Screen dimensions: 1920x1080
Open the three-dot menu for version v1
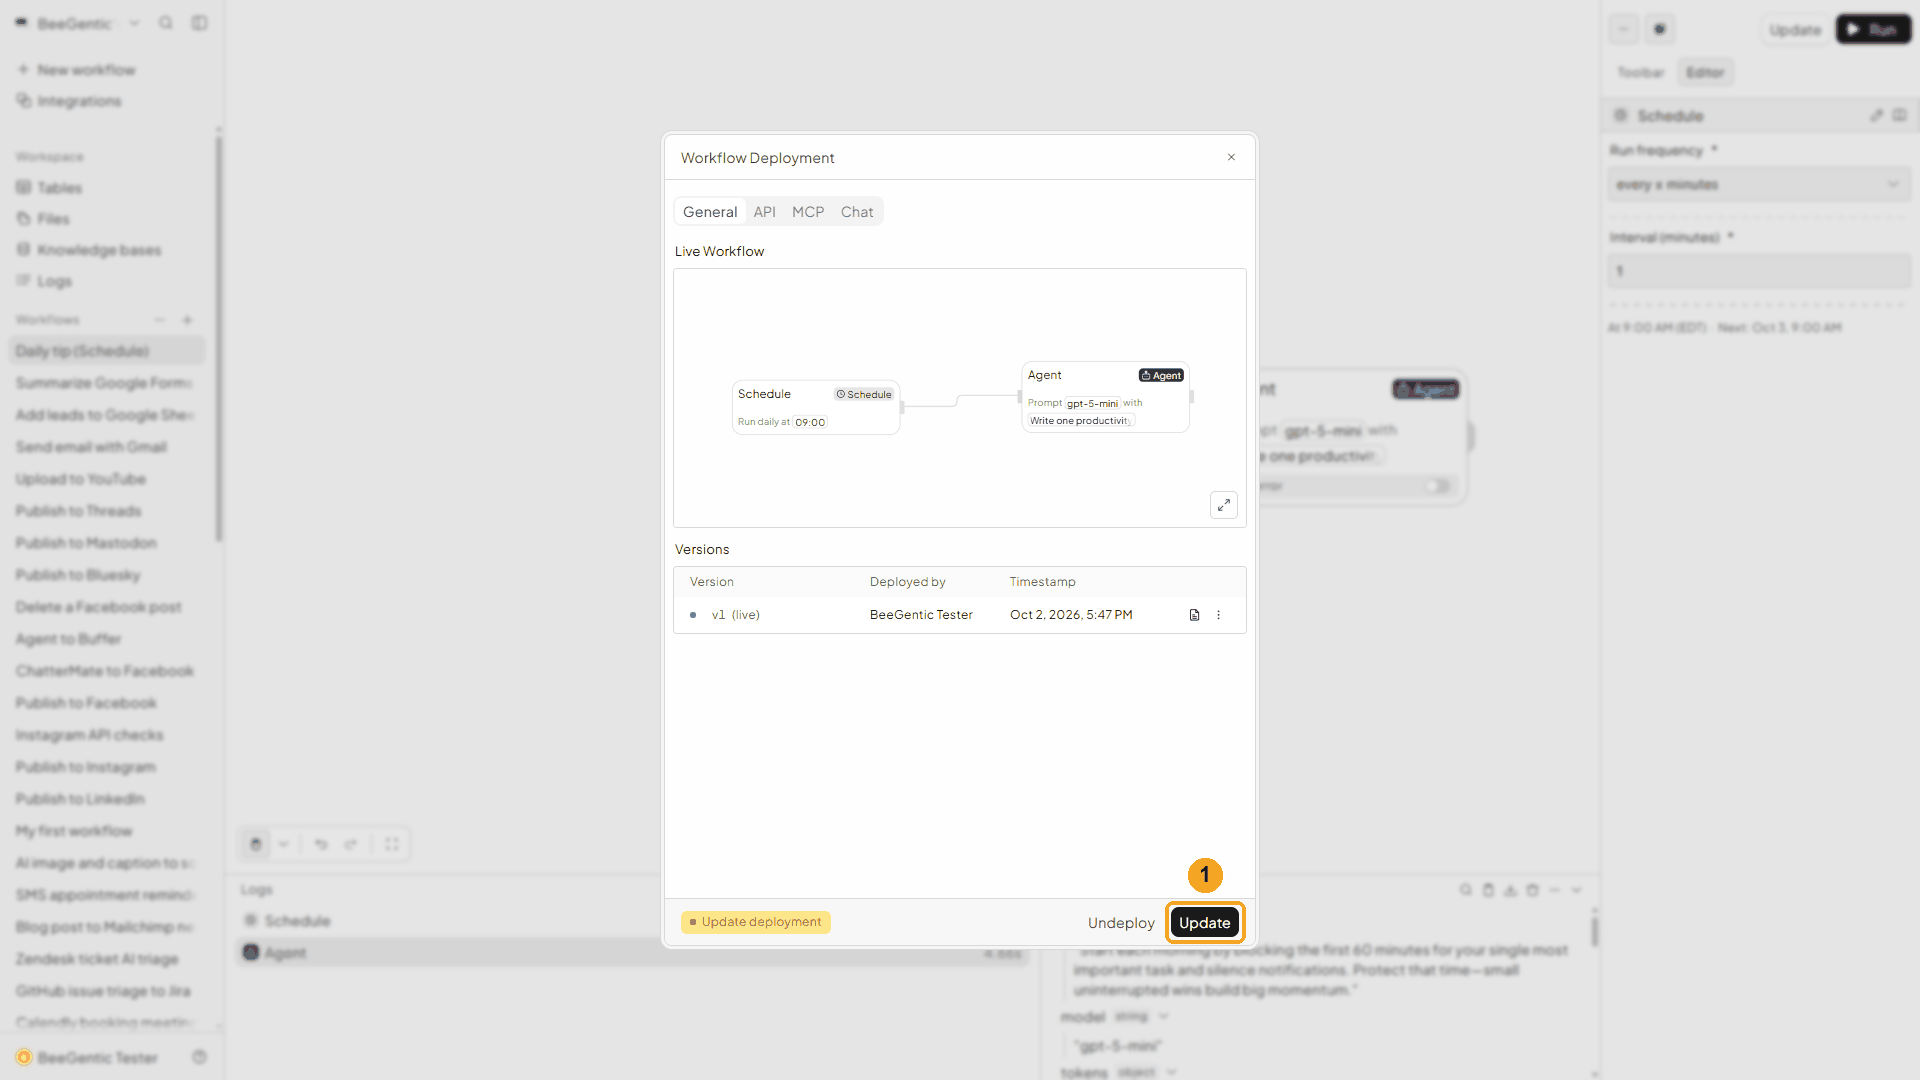[1218, 615]
